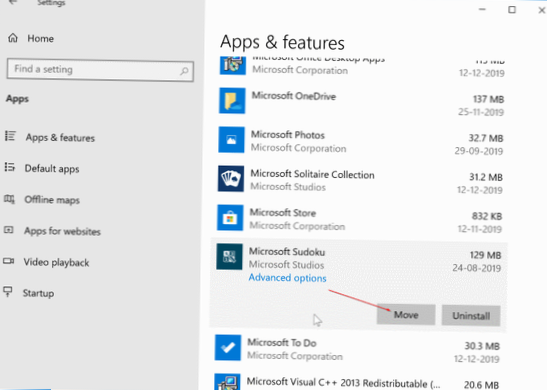The width and height of the screenshot is (547, 390).
Task: Click the Microsoft Sudoku app title
Action: coord(287,252)
